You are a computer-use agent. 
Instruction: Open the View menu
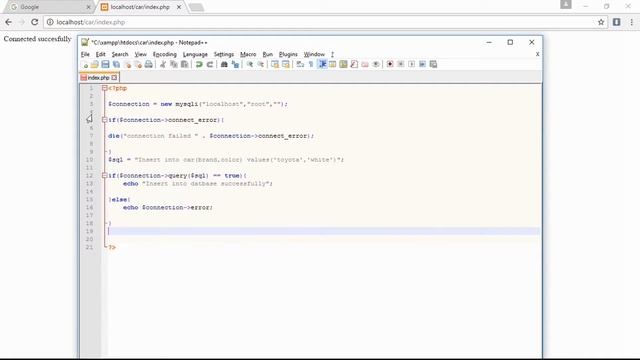(x=140, y=54)
